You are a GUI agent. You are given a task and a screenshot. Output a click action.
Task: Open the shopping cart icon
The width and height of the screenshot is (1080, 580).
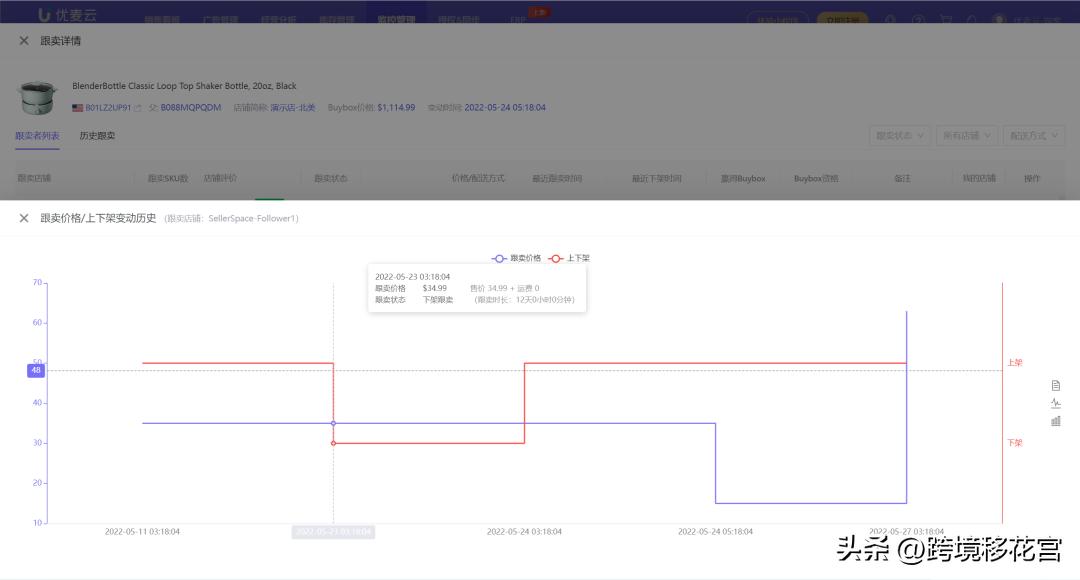[944, 18]
